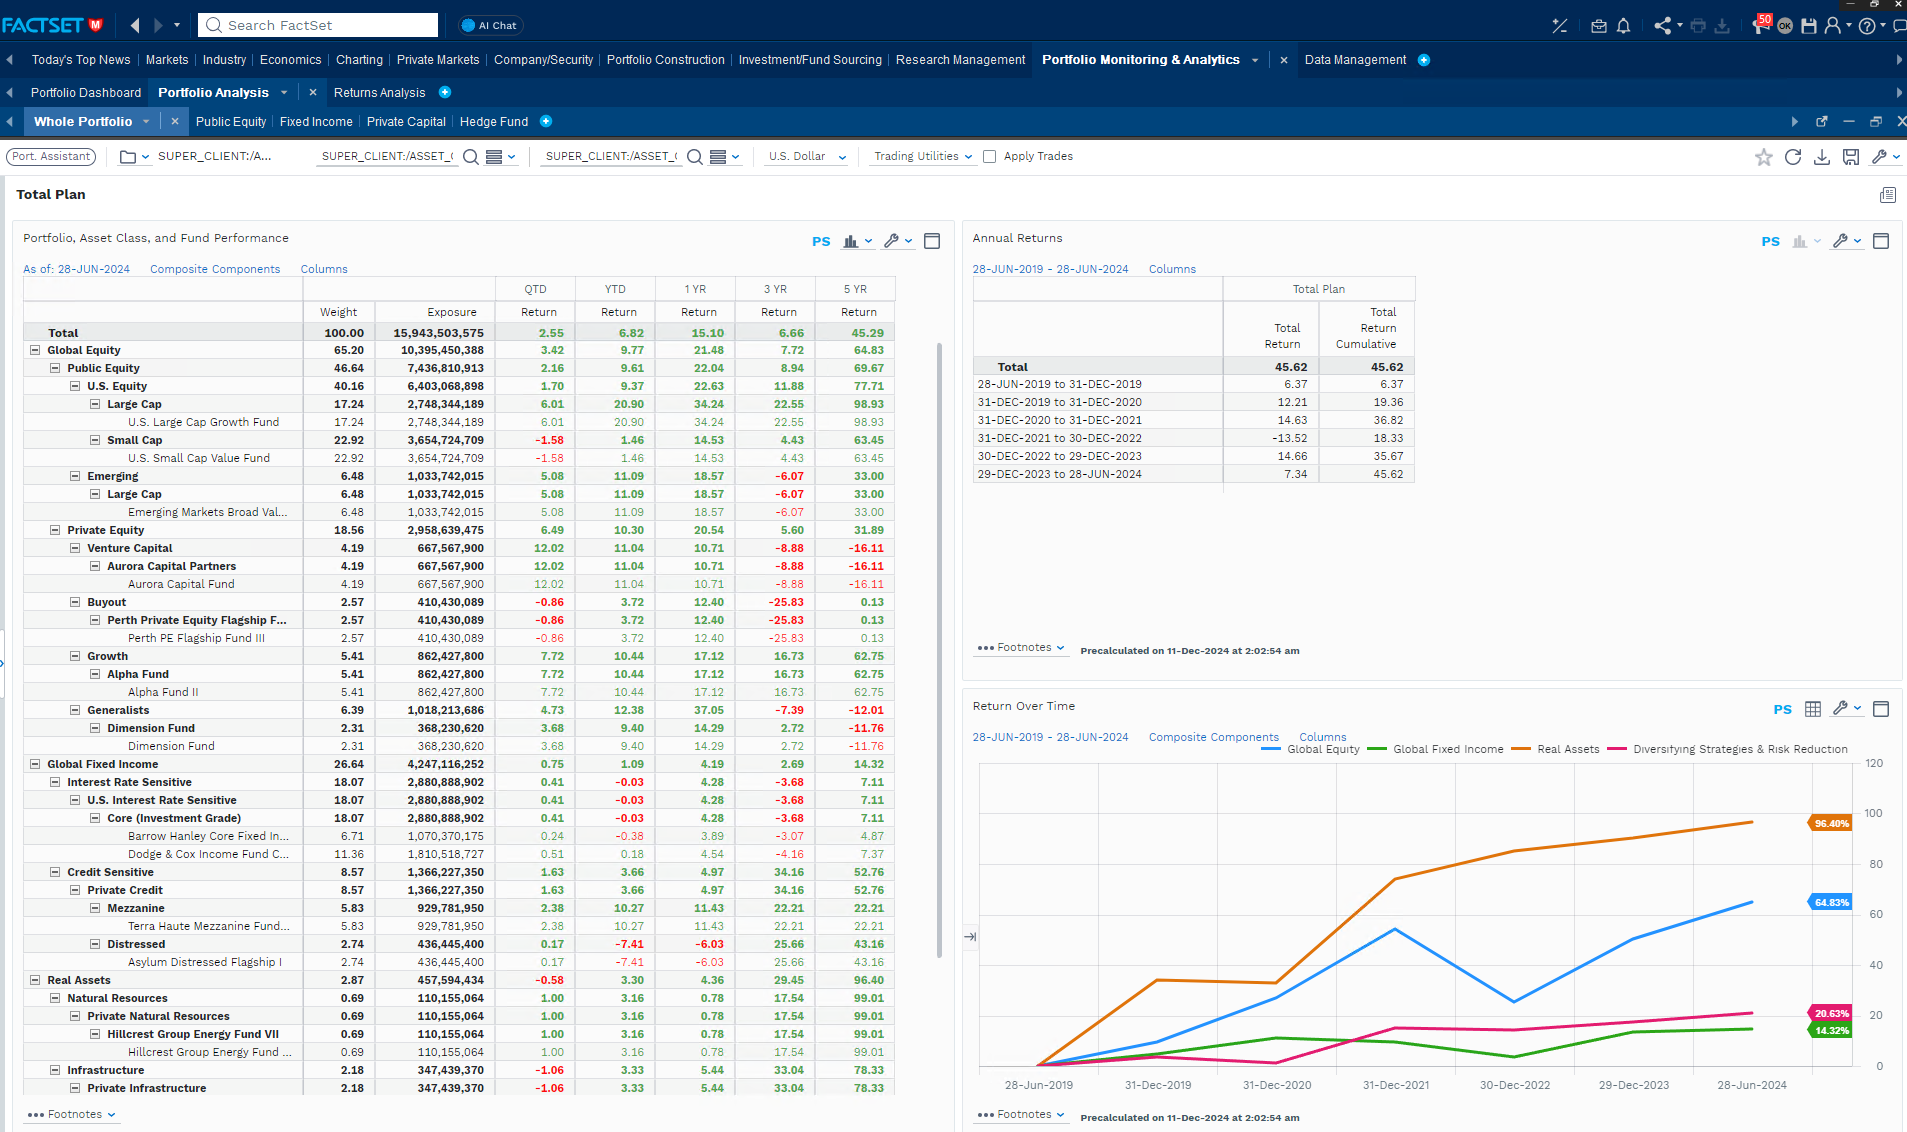Image resolution: width=1907 pixels, height=1132 pixels.
Task: Enable the Apply Trades checkbox
Action: click(x=990, y=157)
